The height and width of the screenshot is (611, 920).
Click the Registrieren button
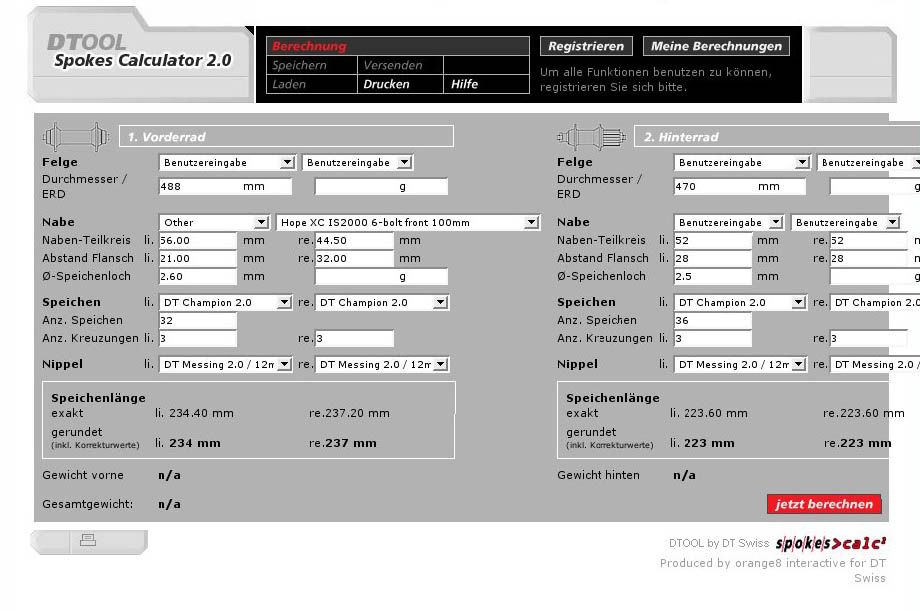pos(587,46)
